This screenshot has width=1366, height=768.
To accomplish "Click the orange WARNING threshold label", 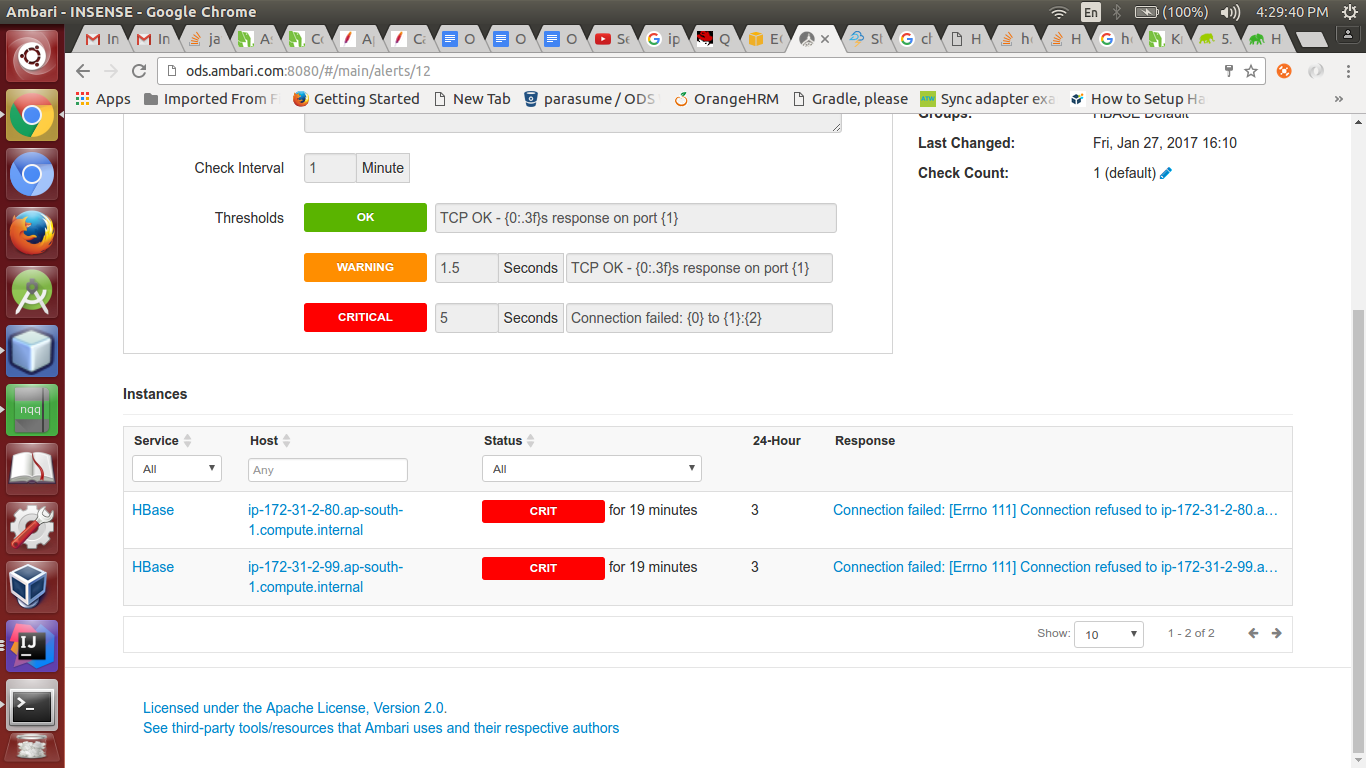I will coord(365,268).
